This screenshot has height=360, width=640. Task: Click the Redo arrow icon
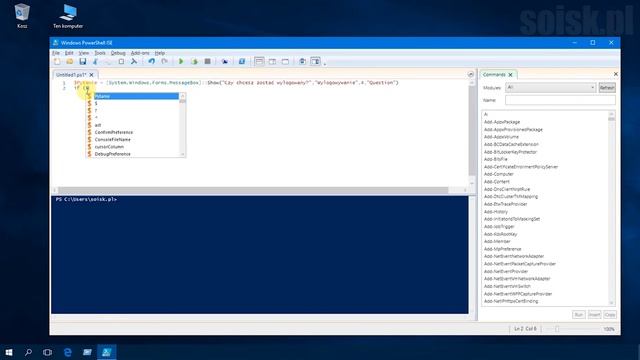coord(164,62)
